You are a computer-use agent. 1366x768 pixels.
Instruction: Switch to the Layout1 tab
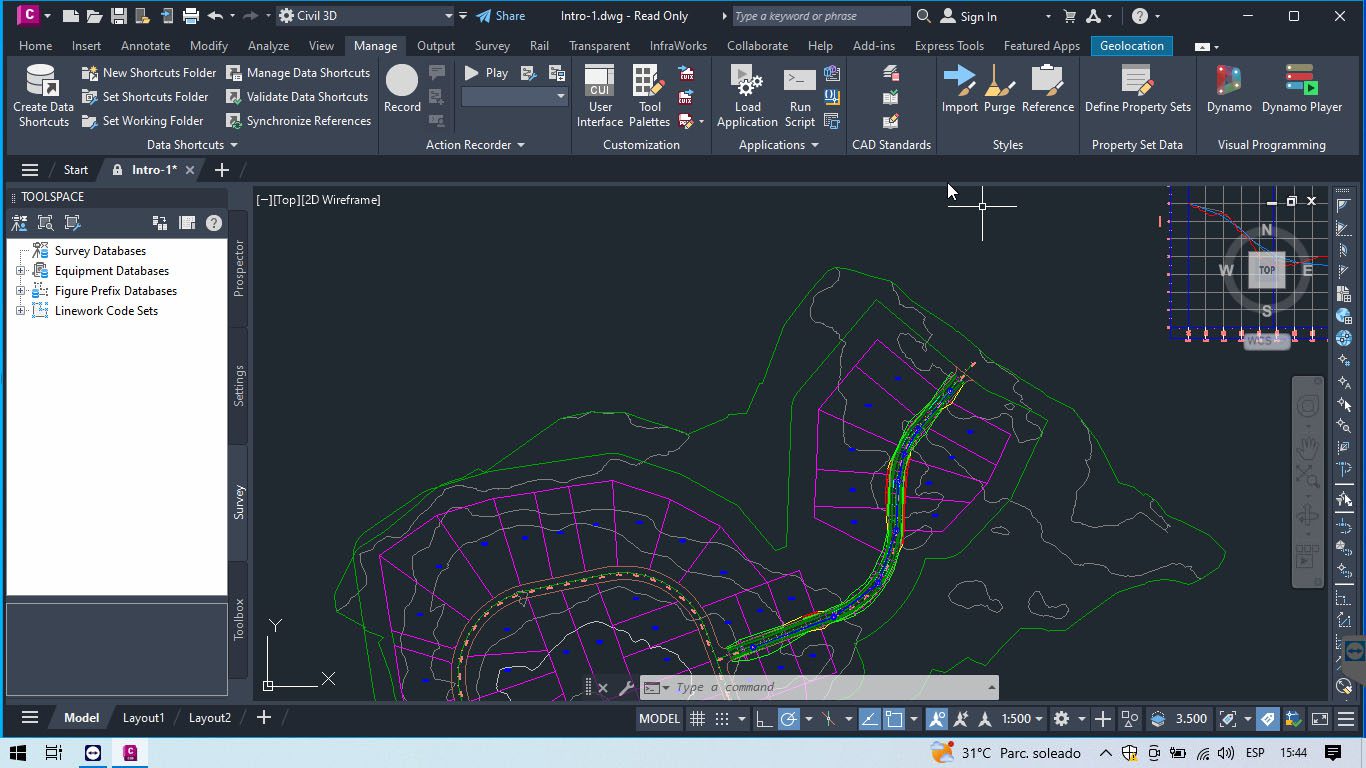click(x=143, y=718)
